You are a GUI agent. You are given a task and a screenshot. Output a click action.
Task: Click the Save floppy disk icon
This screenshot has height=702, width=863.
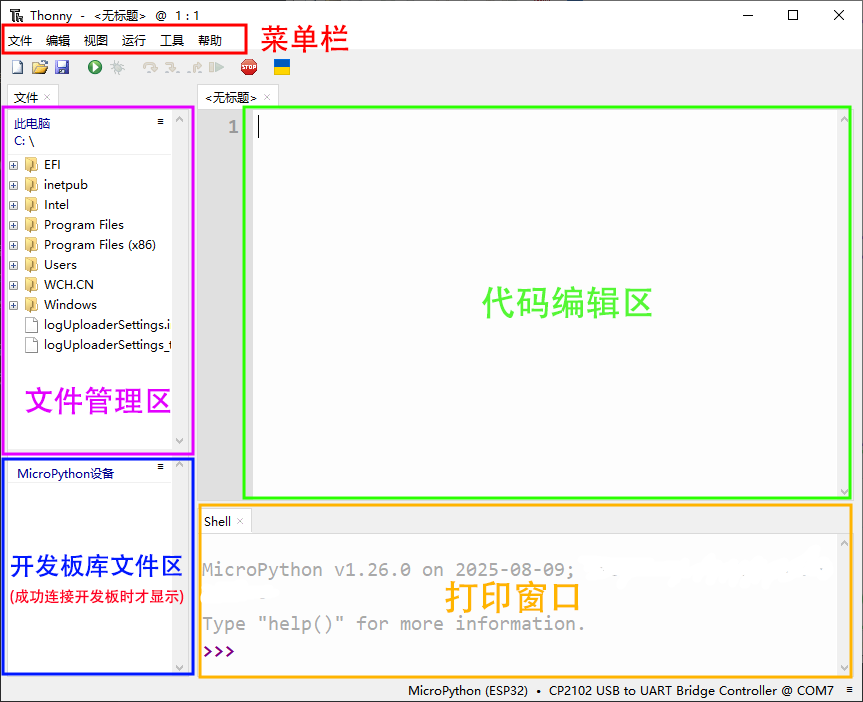pos(62,67)
